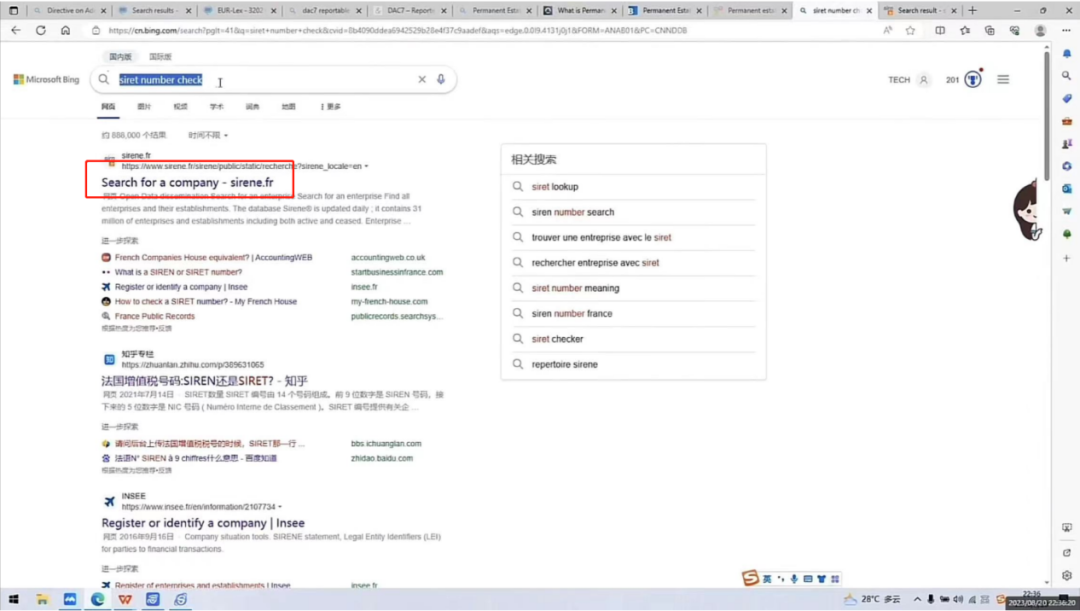Search related term siret lookup
Screen dimensions: 1080x611
pyautogui.click(x=555, y=187)
